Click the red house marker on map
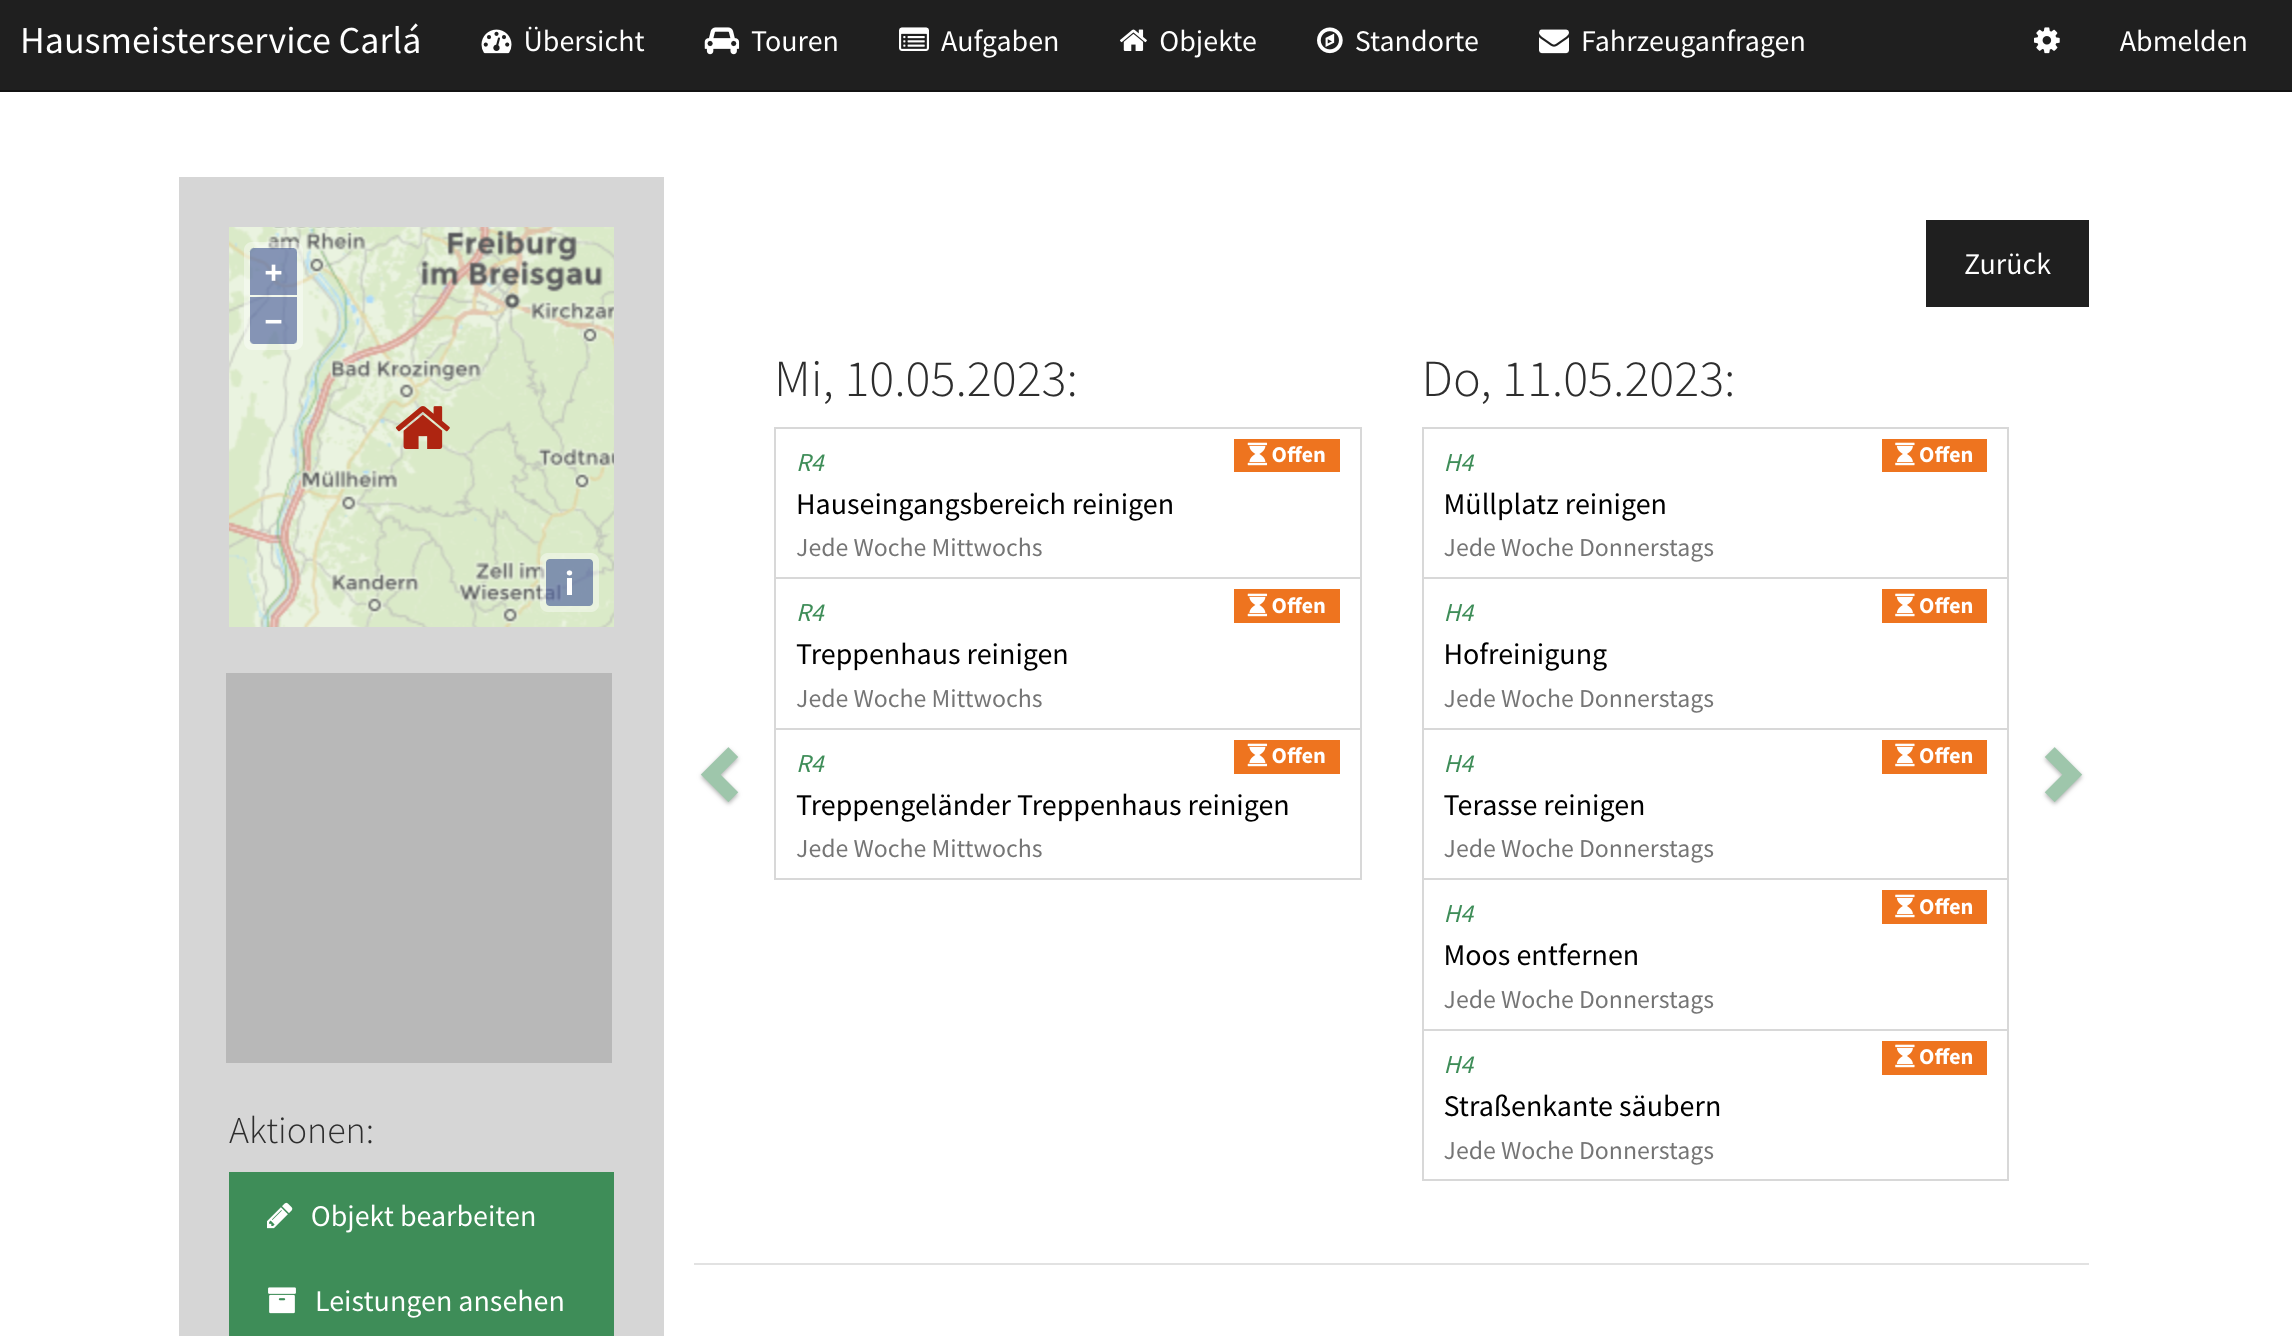Image resolution: width=2292 pixels, height=1336 pixels. (422, 428)
